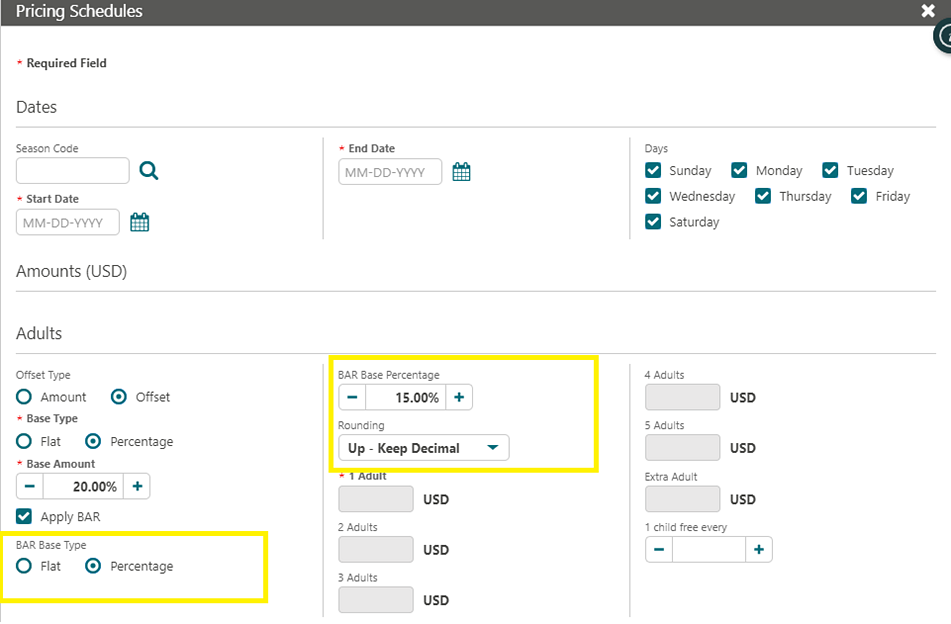Select the Flat base type radio

coord(23,441)
